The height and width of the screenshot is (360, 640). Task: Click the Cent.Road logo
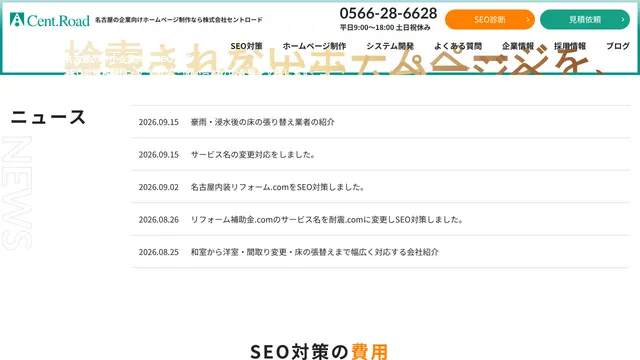pyautogui.click(x=49, y=20)
